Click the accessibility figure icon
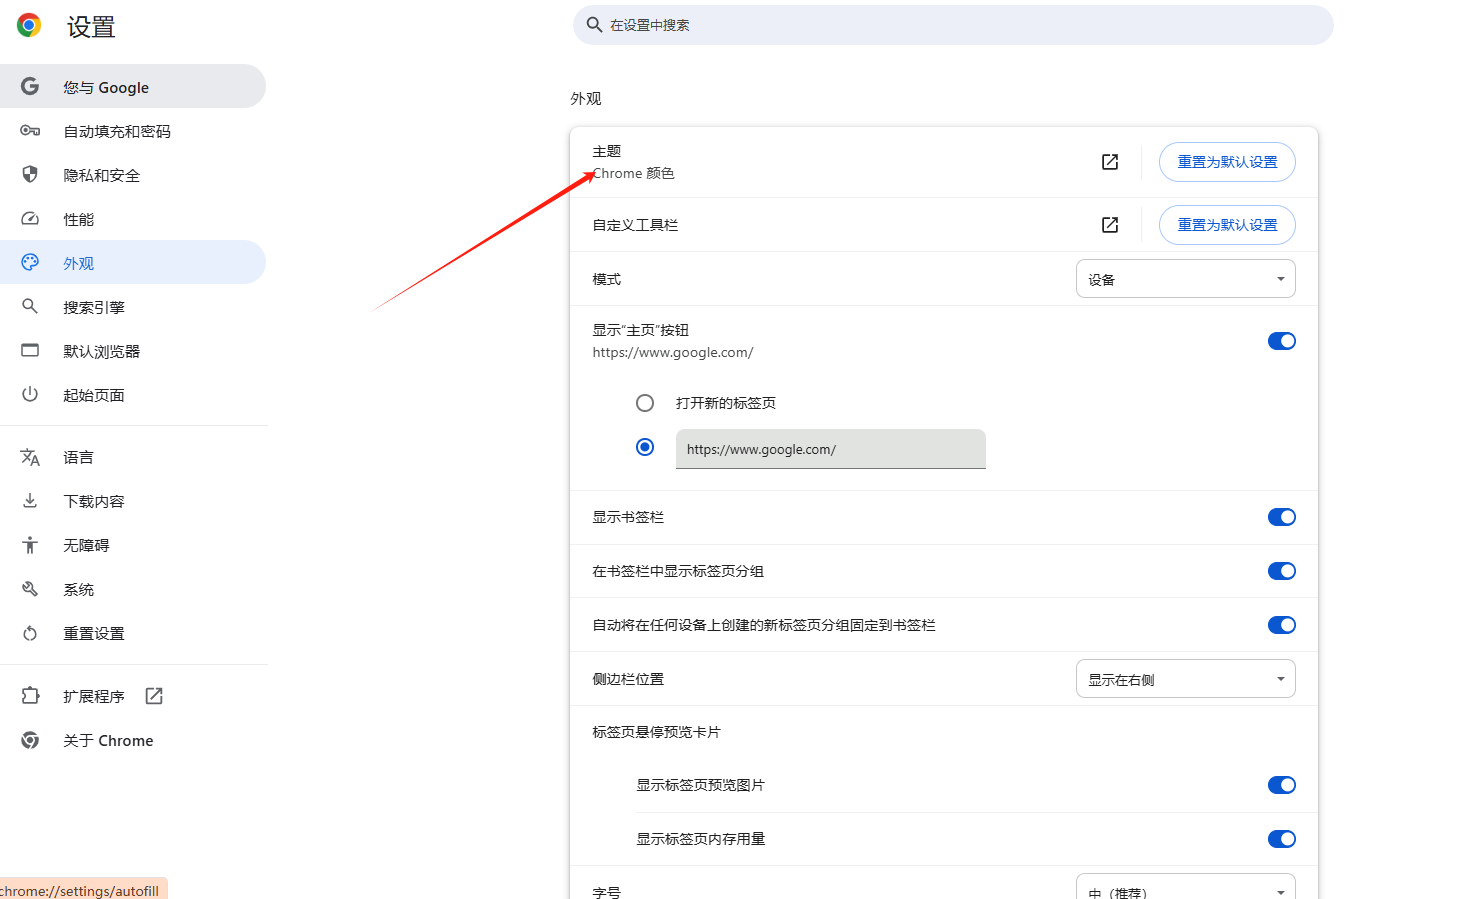1480x899 pixels. tap(30, 545)
